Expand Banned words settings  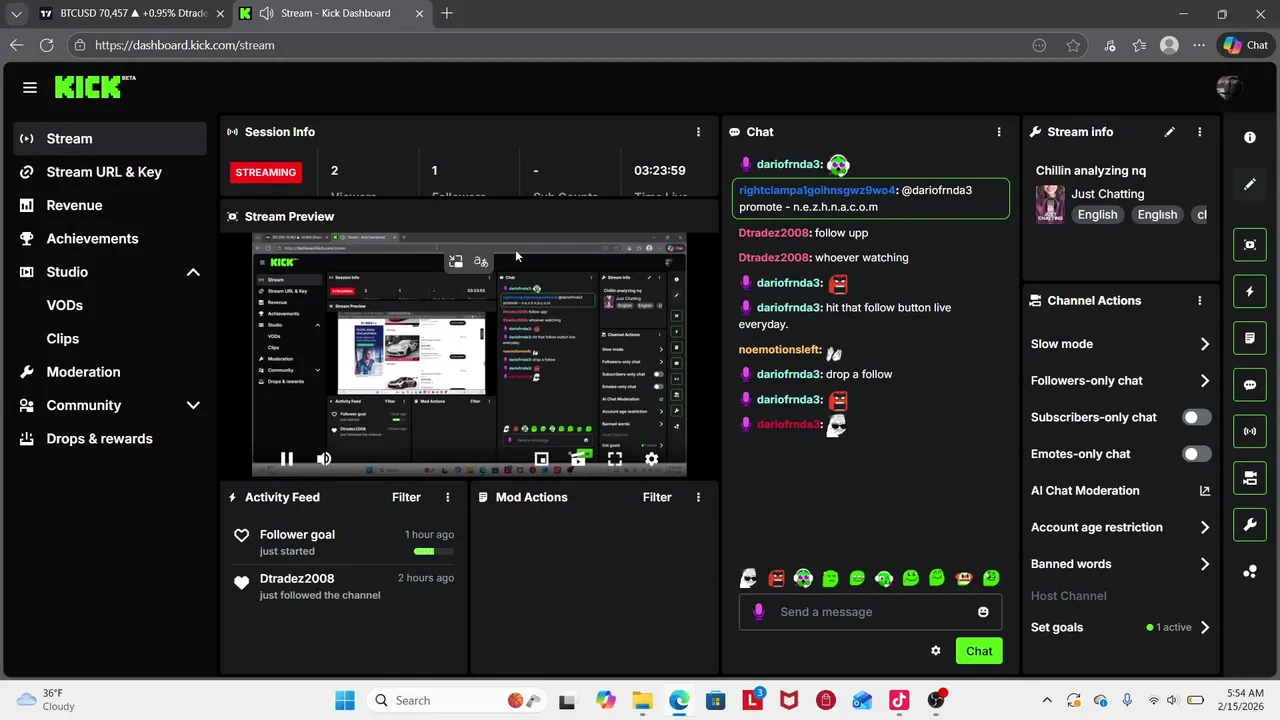(x=1204, y=564)
